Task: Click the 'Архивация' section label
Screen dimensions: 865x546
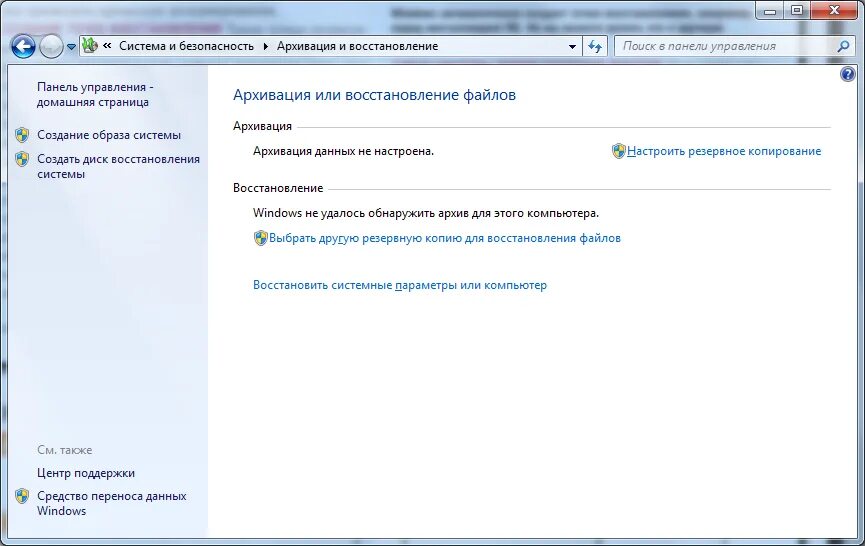Action: pos(262,126)
